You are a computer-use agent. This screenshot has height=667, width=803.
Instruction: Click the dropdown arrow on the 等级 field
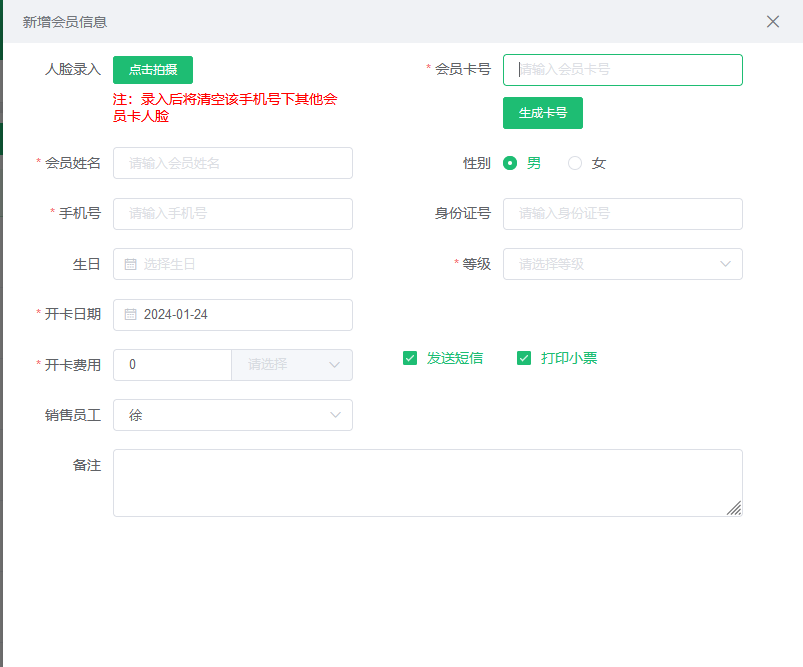coord(728,264)
